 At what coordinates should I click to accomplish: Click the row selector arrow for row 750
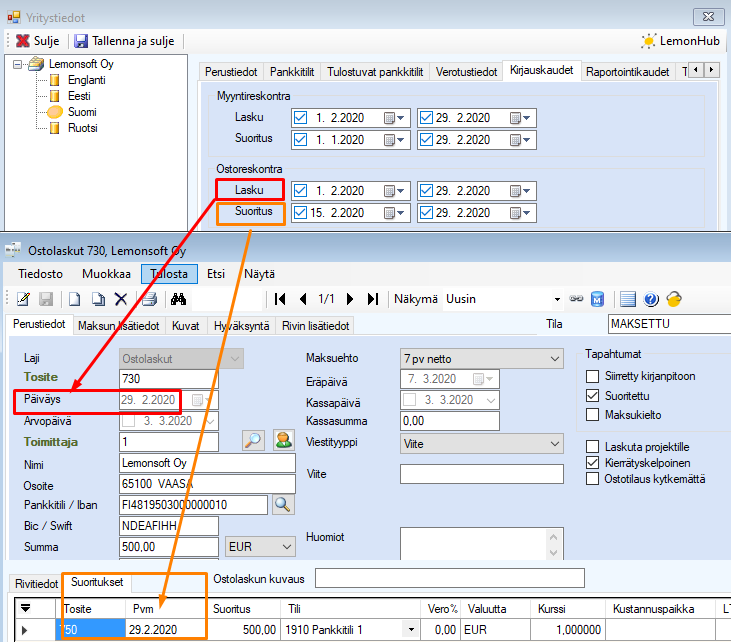(x=24, y=630)
